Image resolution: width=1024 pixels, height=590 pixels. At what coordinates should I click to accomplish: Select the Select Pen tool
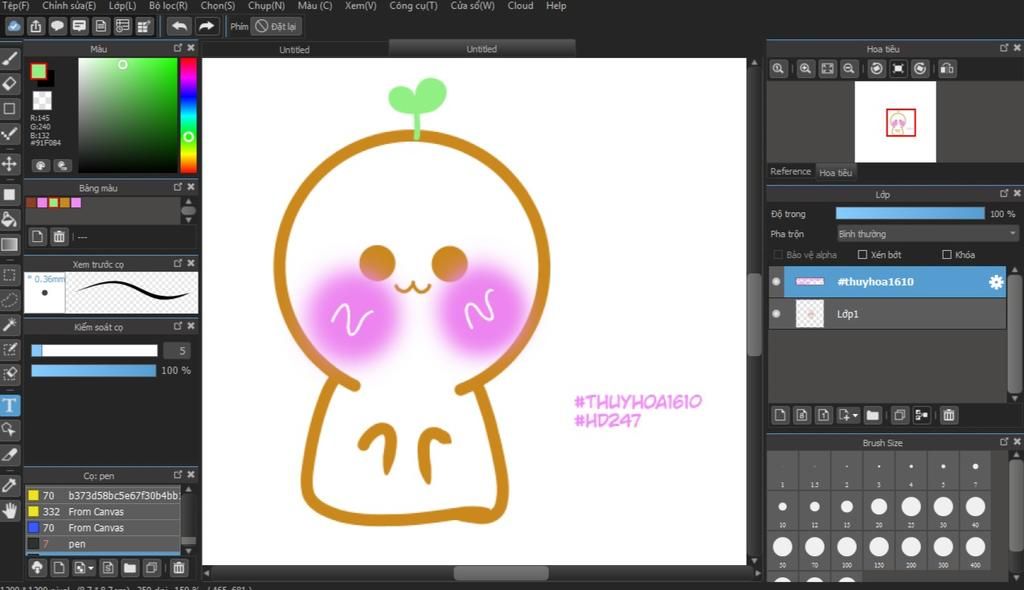pyautogui.click(x=10, y=350)
